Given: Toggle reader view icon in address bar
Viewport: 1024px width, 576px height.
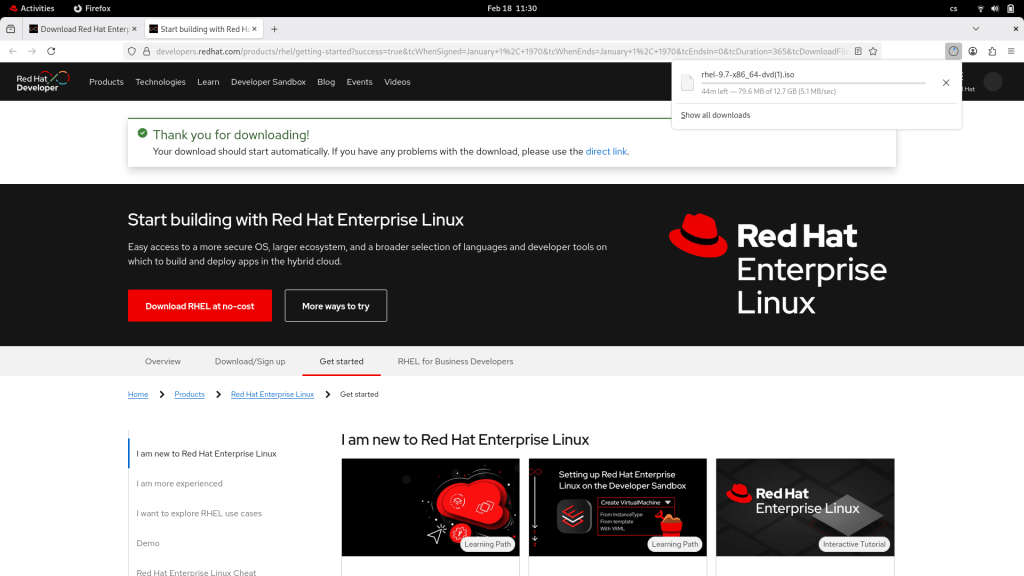Looking at the screenshot, I should pyautogui.click(x=858, y=51).
